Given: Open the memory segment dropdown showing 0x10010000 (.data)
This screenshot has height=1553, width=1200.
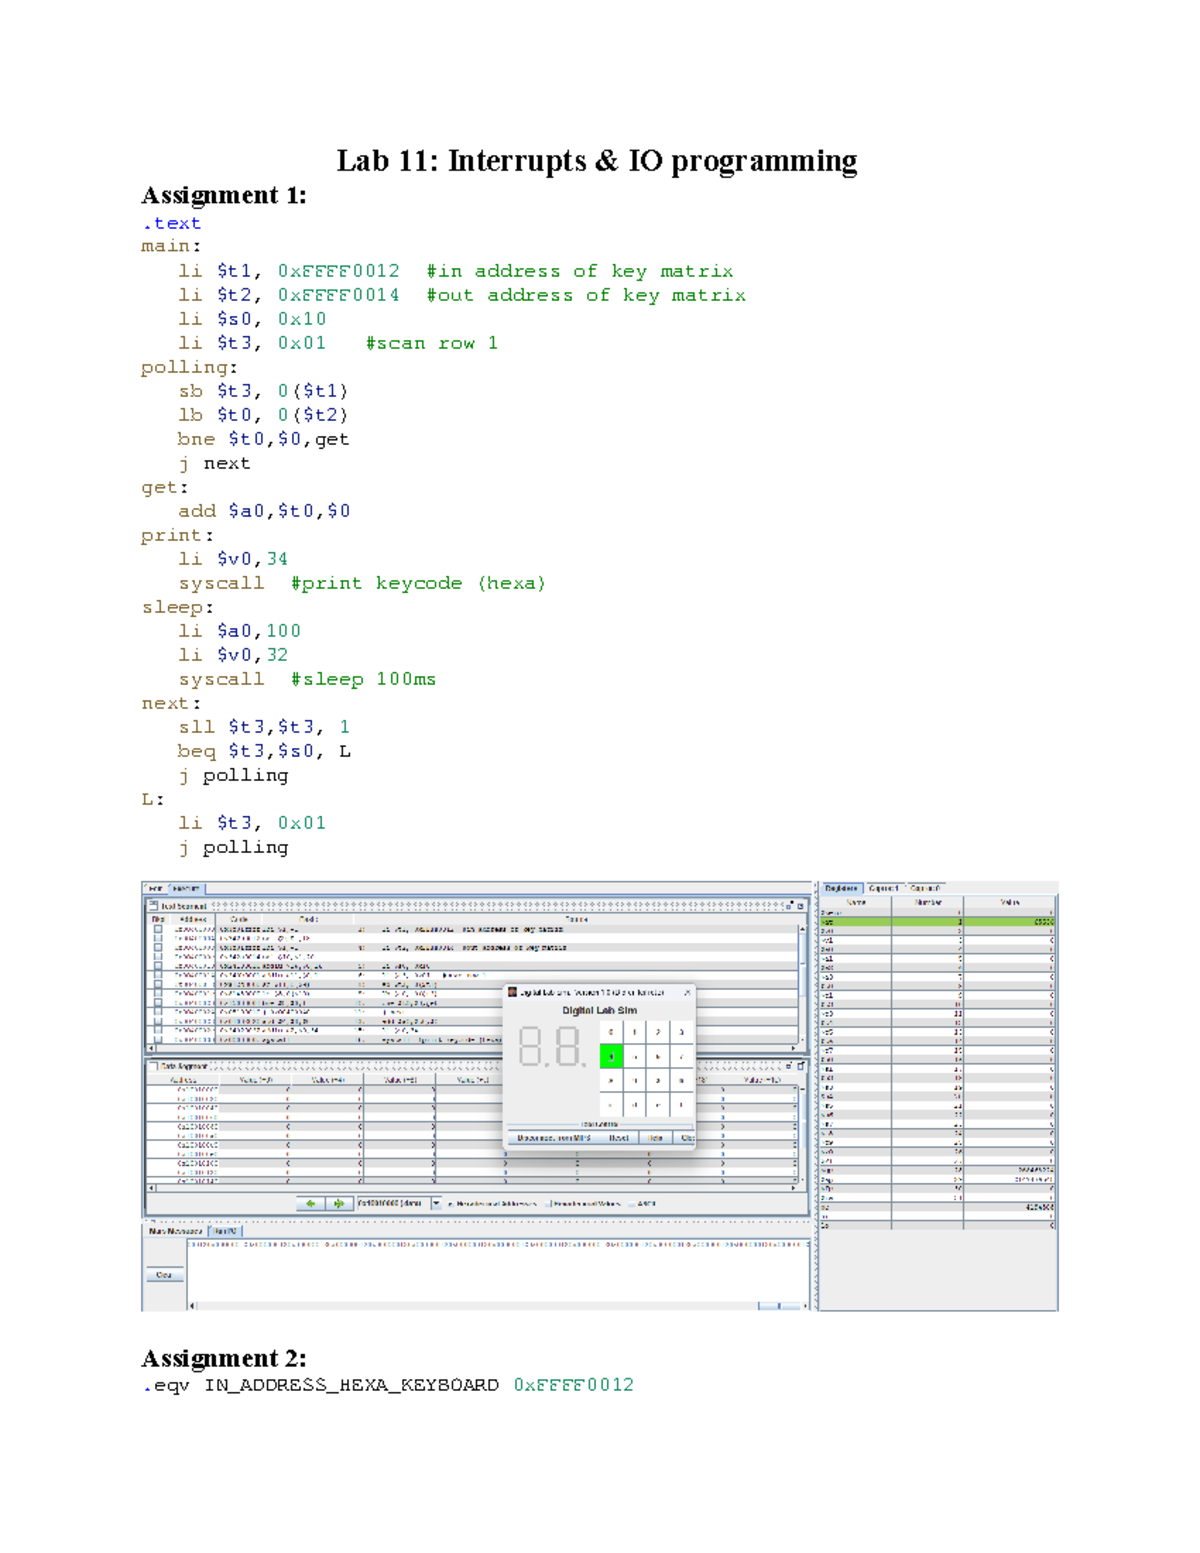Looking at the screenshot, I should pyautogui.click(x=436, y=1202).
